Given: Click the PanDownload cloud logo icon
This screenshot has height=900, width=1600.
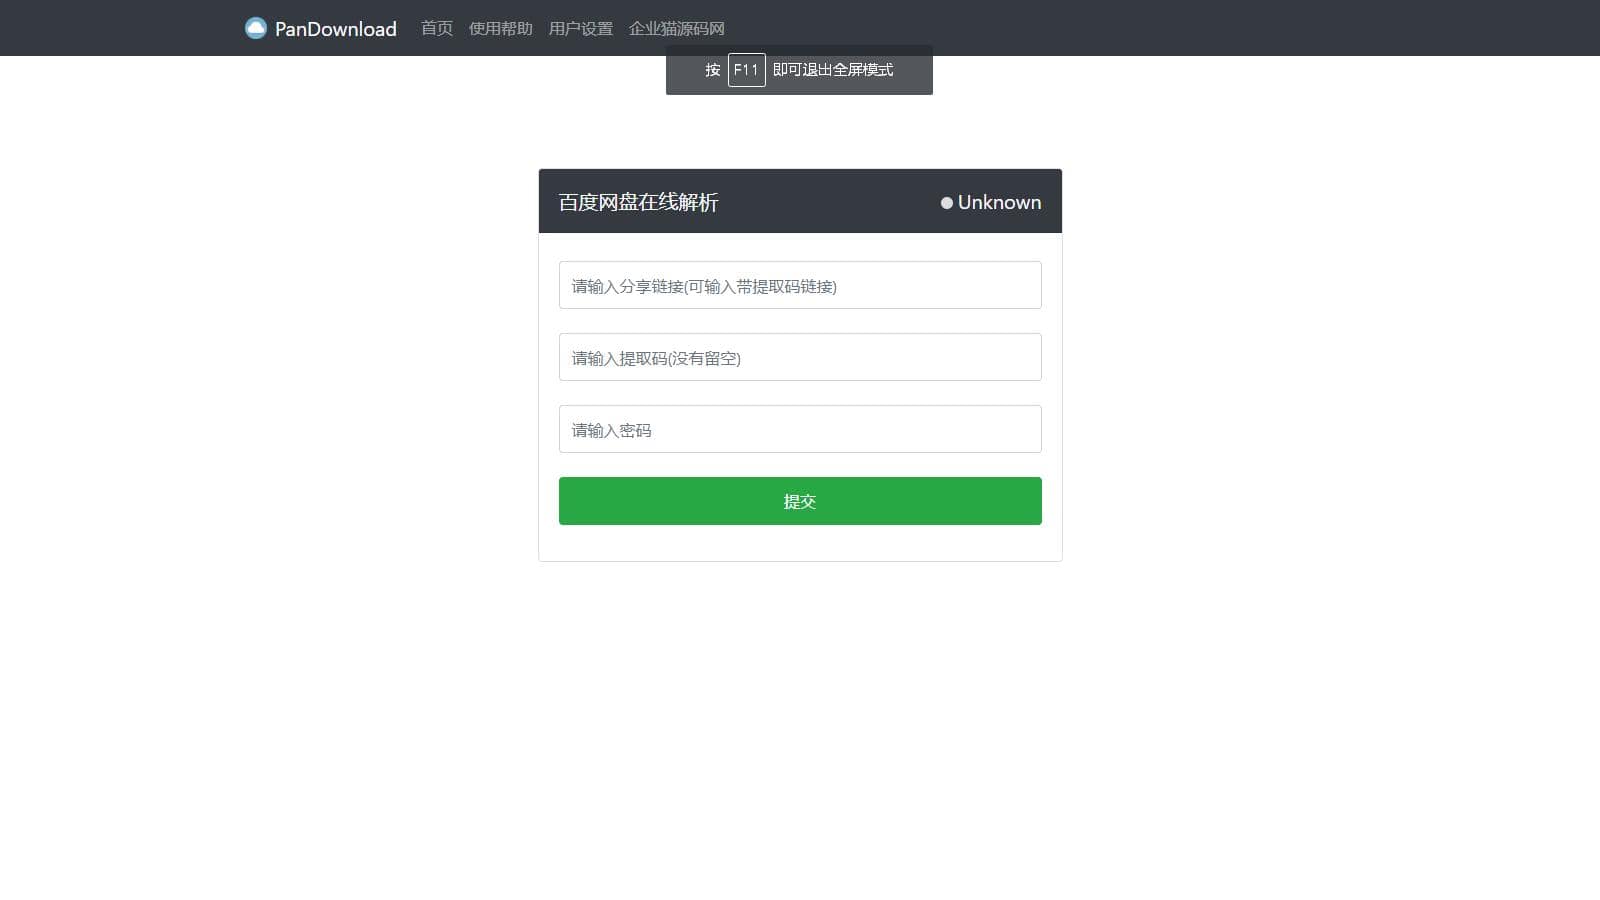Looking at the screenshot, I should [258, 28].
